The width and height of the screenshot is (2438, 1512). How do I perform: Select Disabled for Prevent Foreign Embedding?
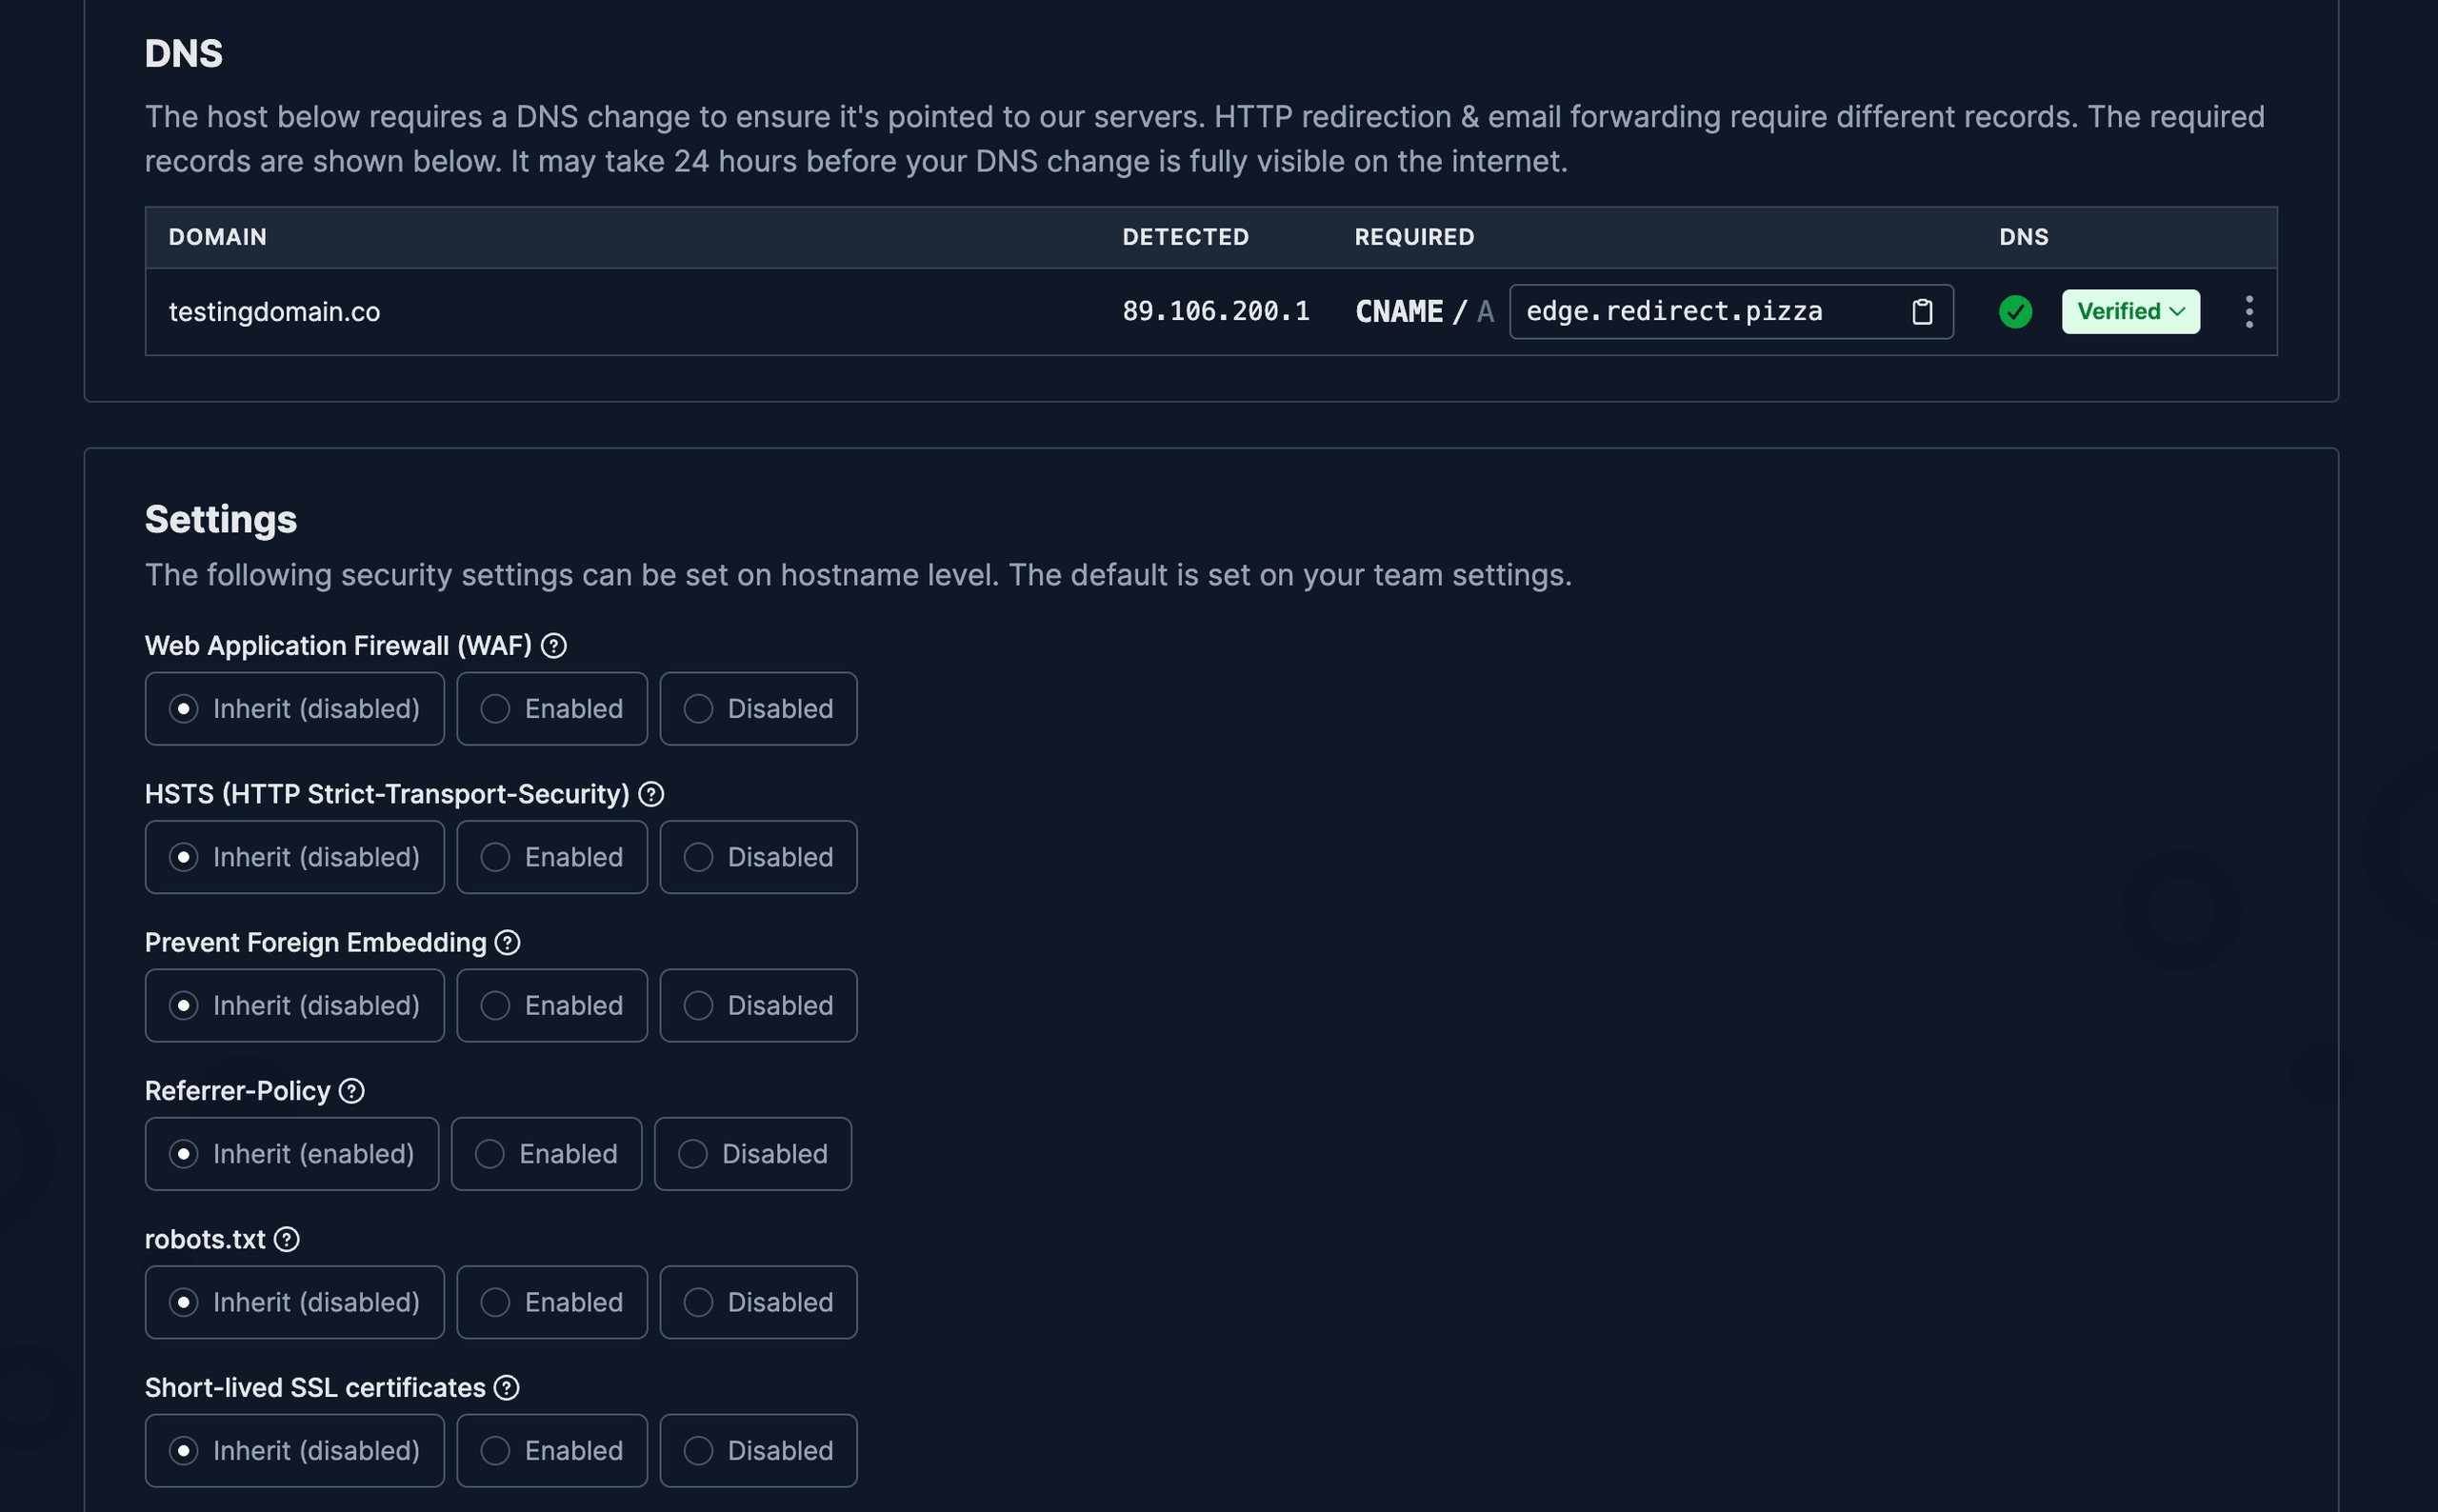pyautogui.click(x=758, y=1006)
